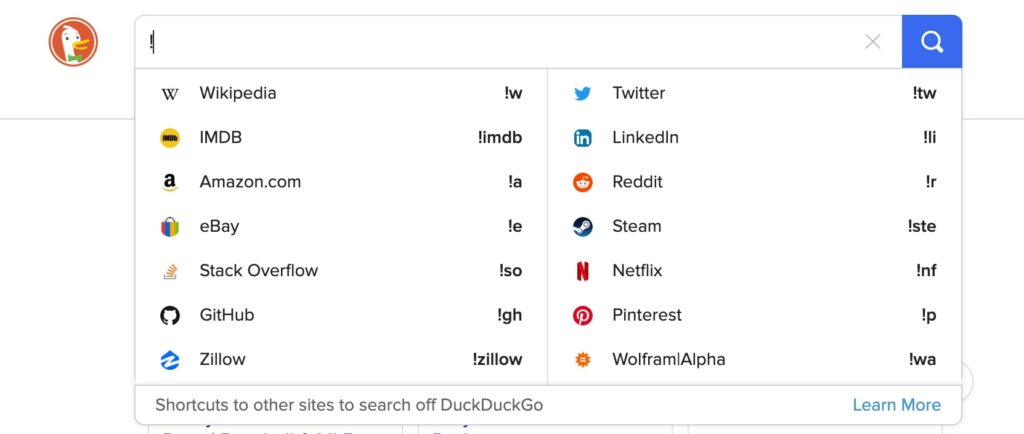Click the red Netflix N icon
This screenshot has height=434, width=1024.
point(582,271)
